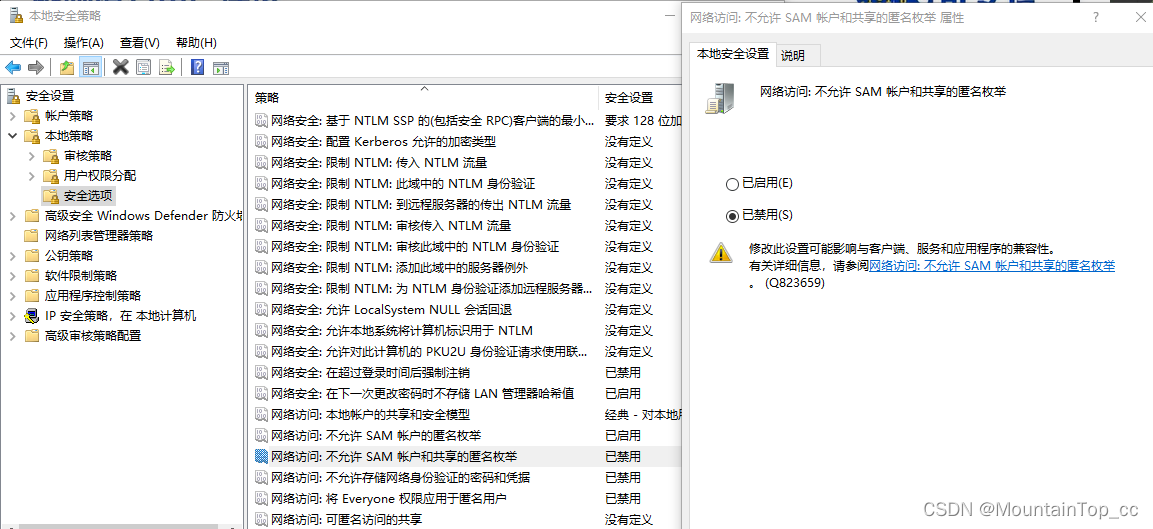
Task: Open the 网络访问: 不允许 SAM 帐户和共享的匿名枚举 help link
Action: tap(992, 266)
